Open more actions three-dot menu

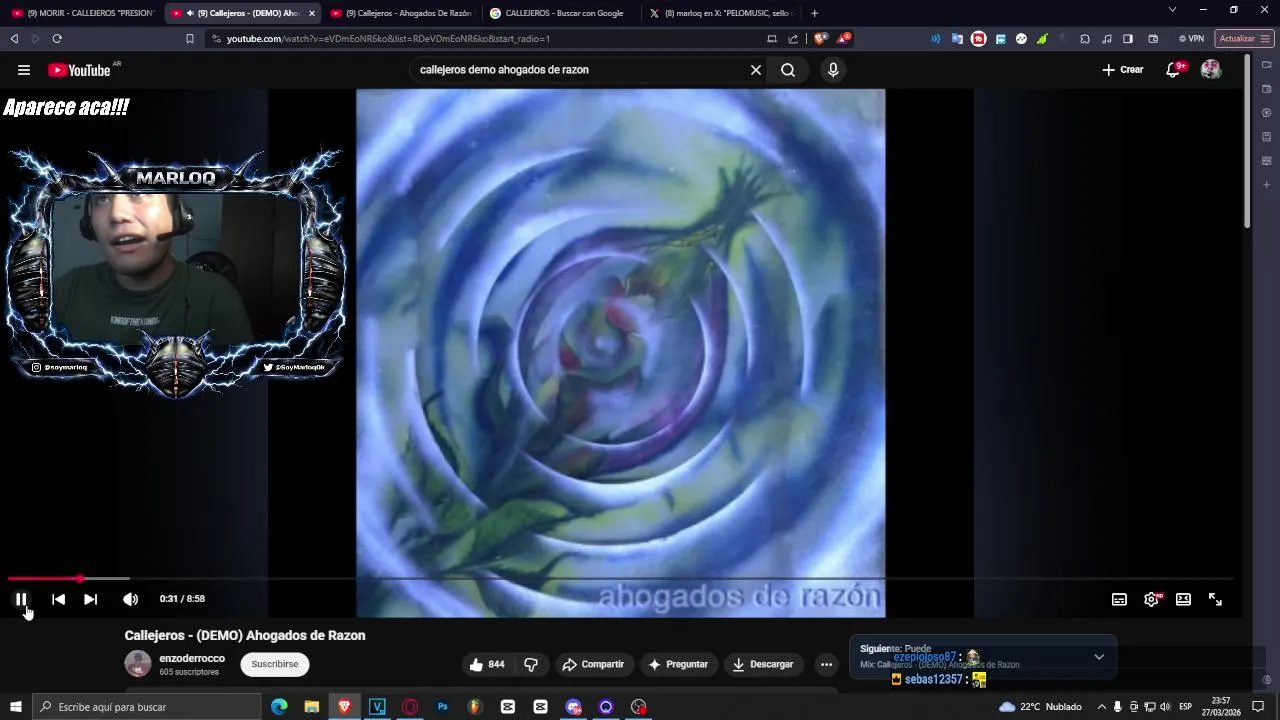click(826, 664)
